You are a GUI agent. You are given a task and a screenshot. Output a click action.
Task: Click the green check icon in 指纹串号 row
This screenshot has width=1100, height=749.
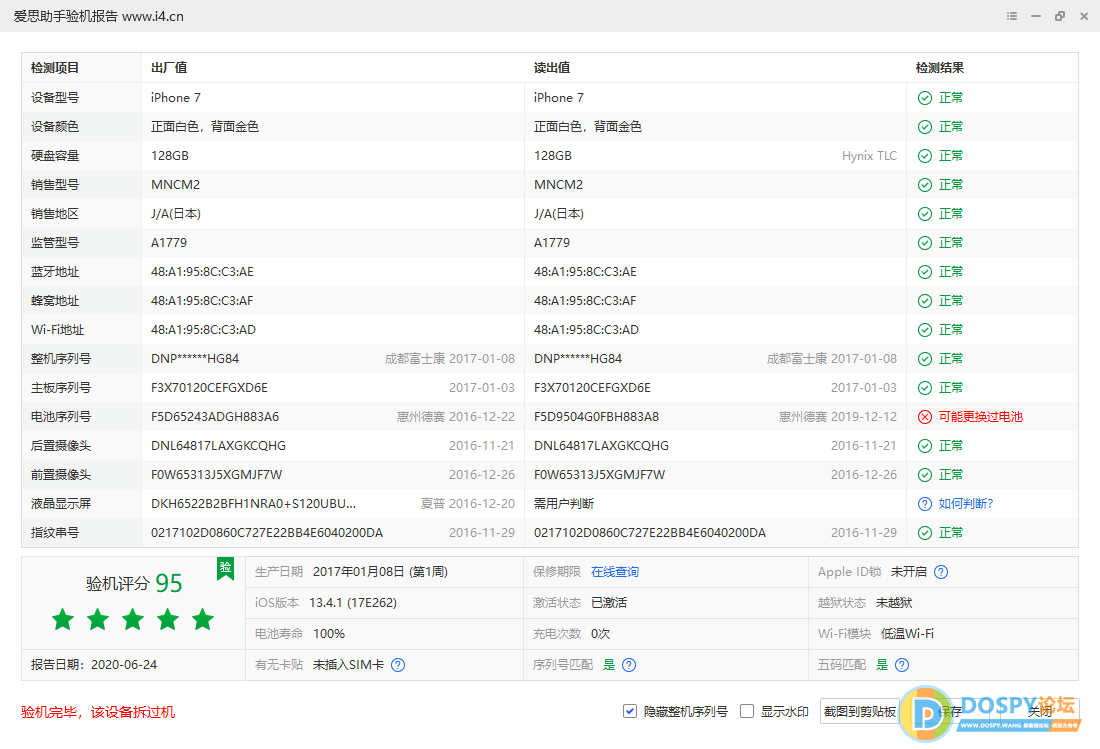pos(925,533)
